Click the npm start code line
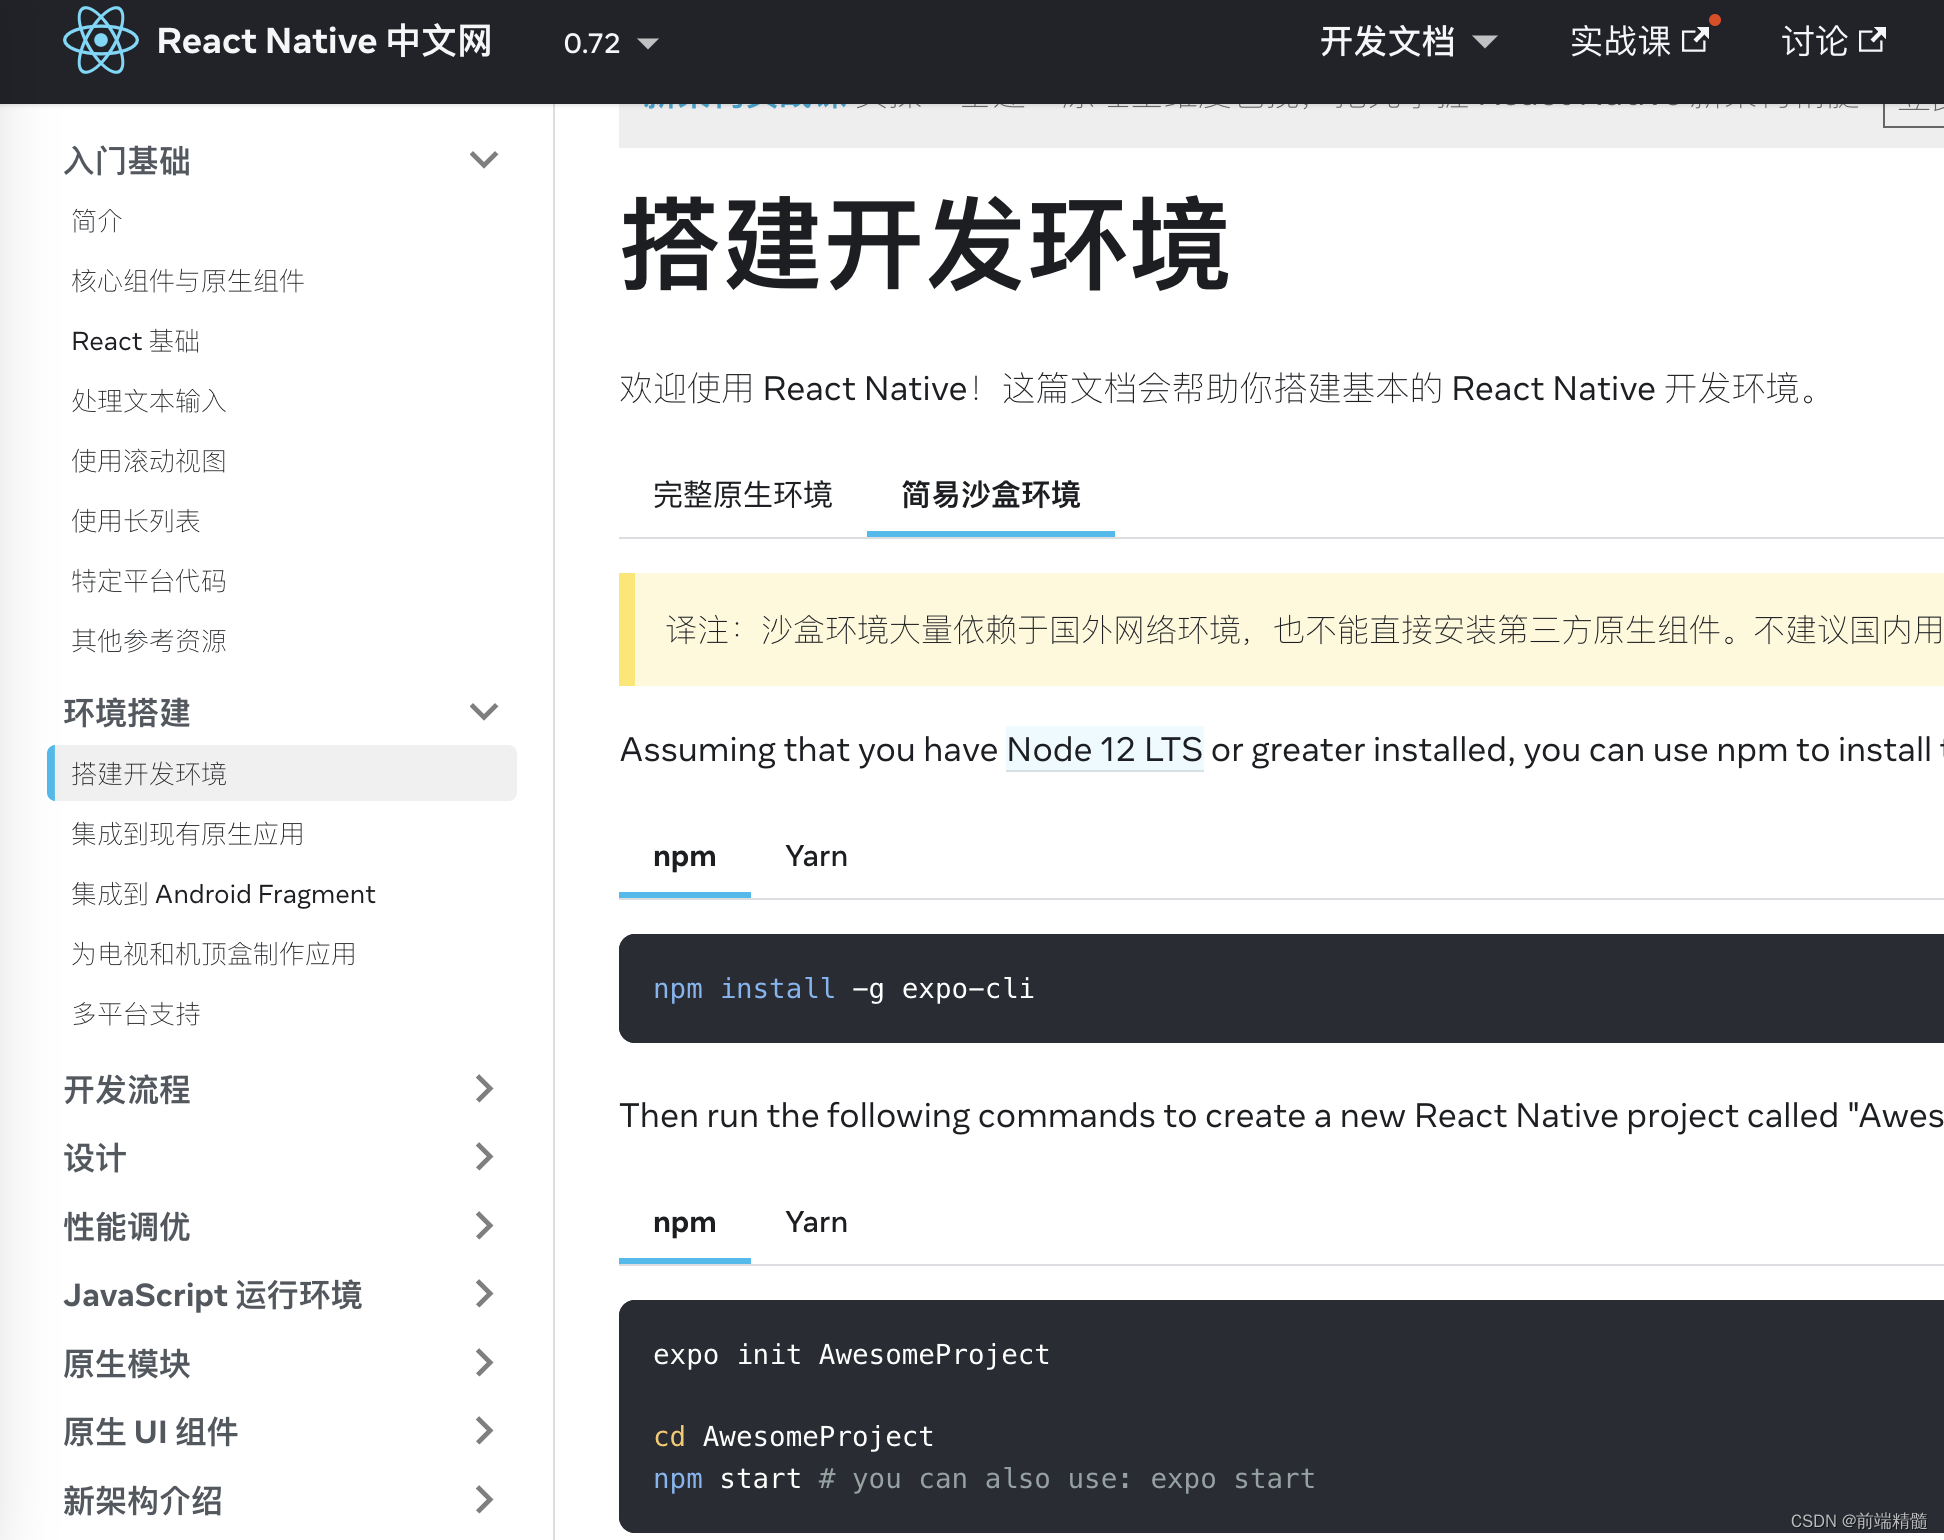The width and height of the screenshot is (1944, 1540). [984, 1479]
